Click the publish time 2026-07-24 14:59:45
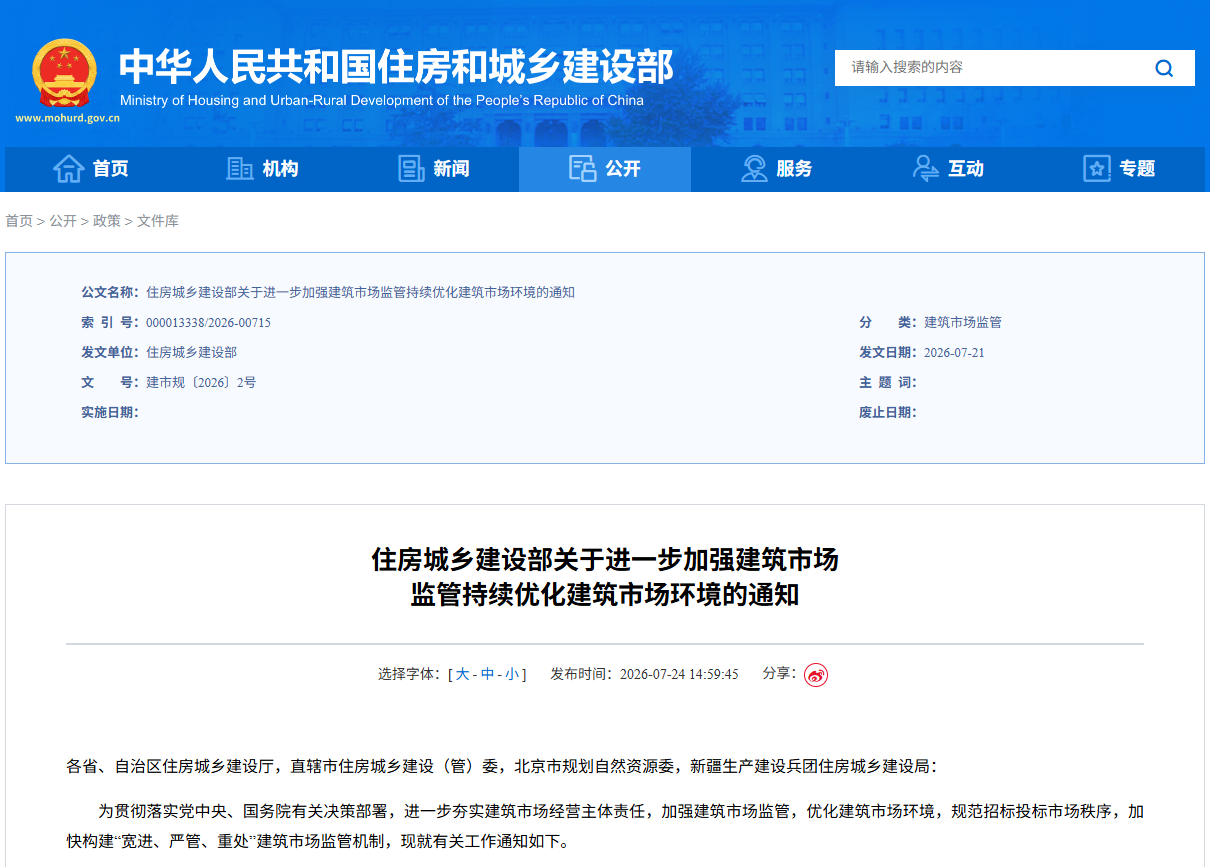Viewport: 1210px width, 867px height. pos(679,675)
